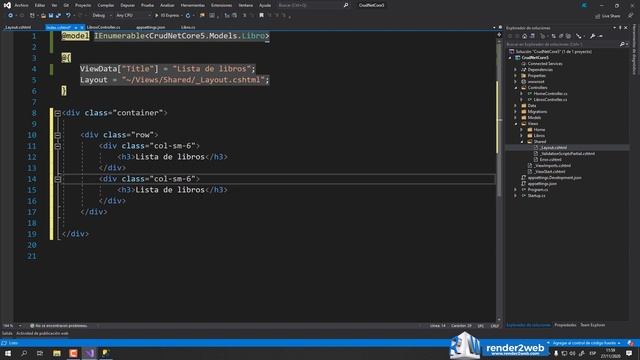Select HomeController.cs in the Solution Explorer
The height and width of the screenshot is (360, 640).
point(550,94)
